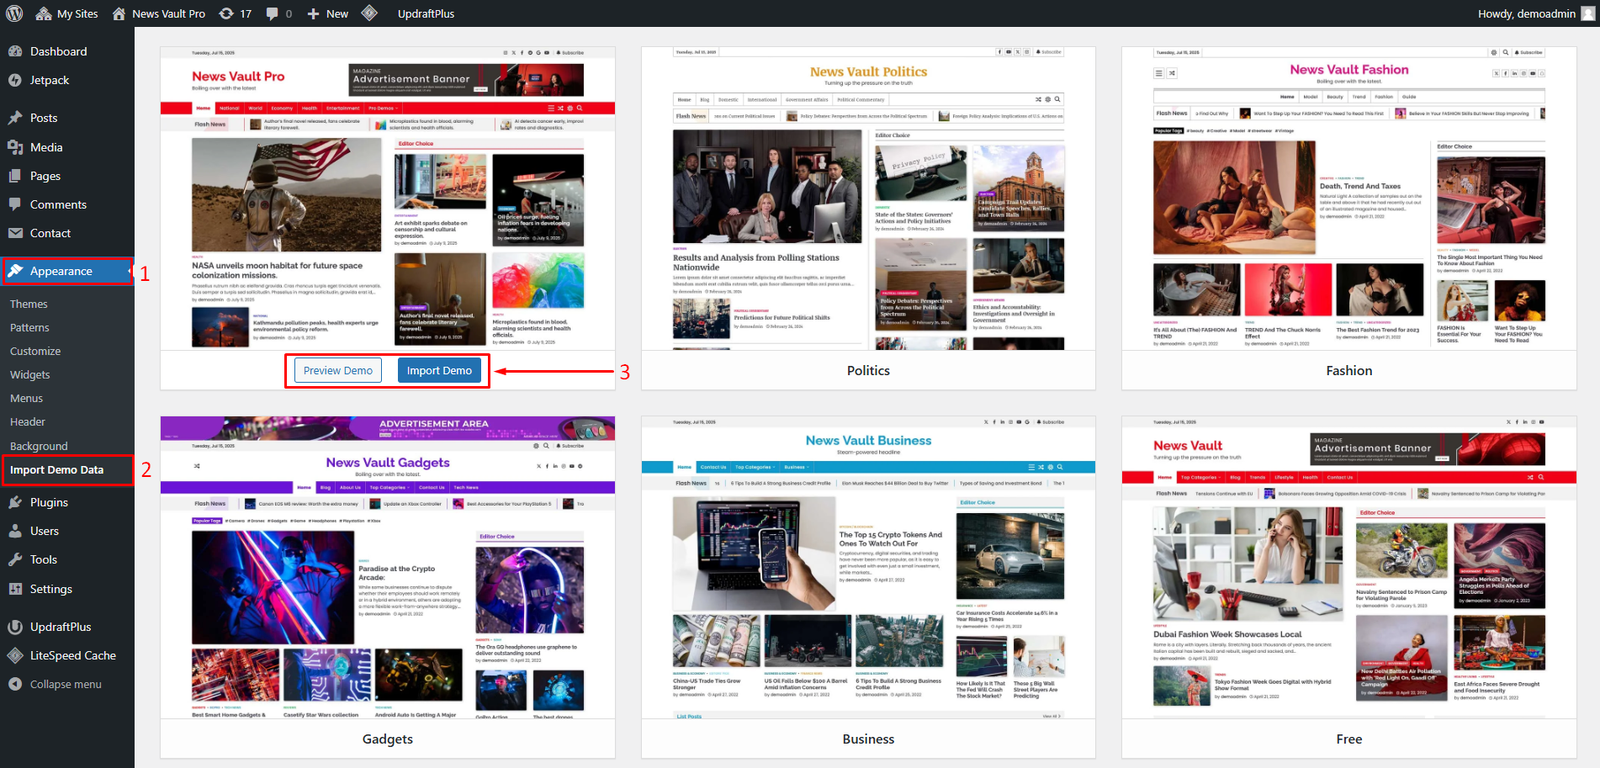Open LiteSpeed Cache in the sidebar
The height and width of the screenshot is (768, 1600).
(67, 656)
